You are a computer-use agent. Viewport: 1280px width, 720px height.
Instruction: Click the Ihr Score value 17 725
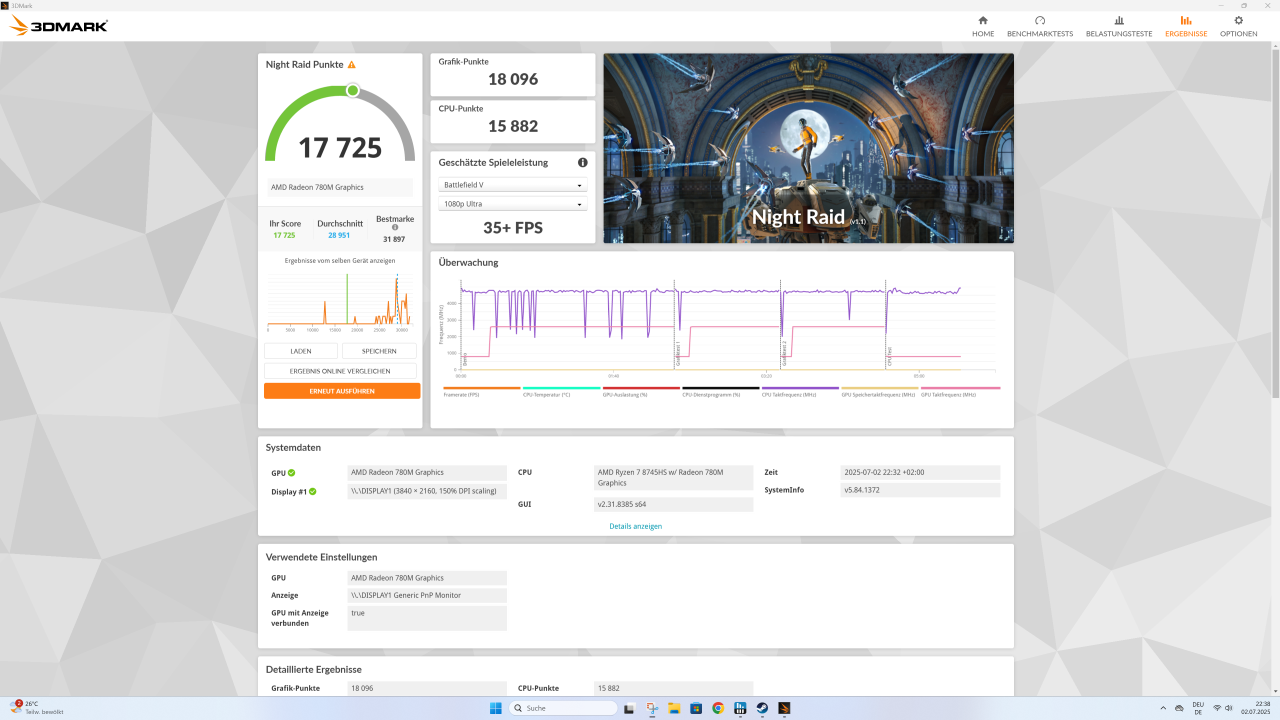pos(284,235)
